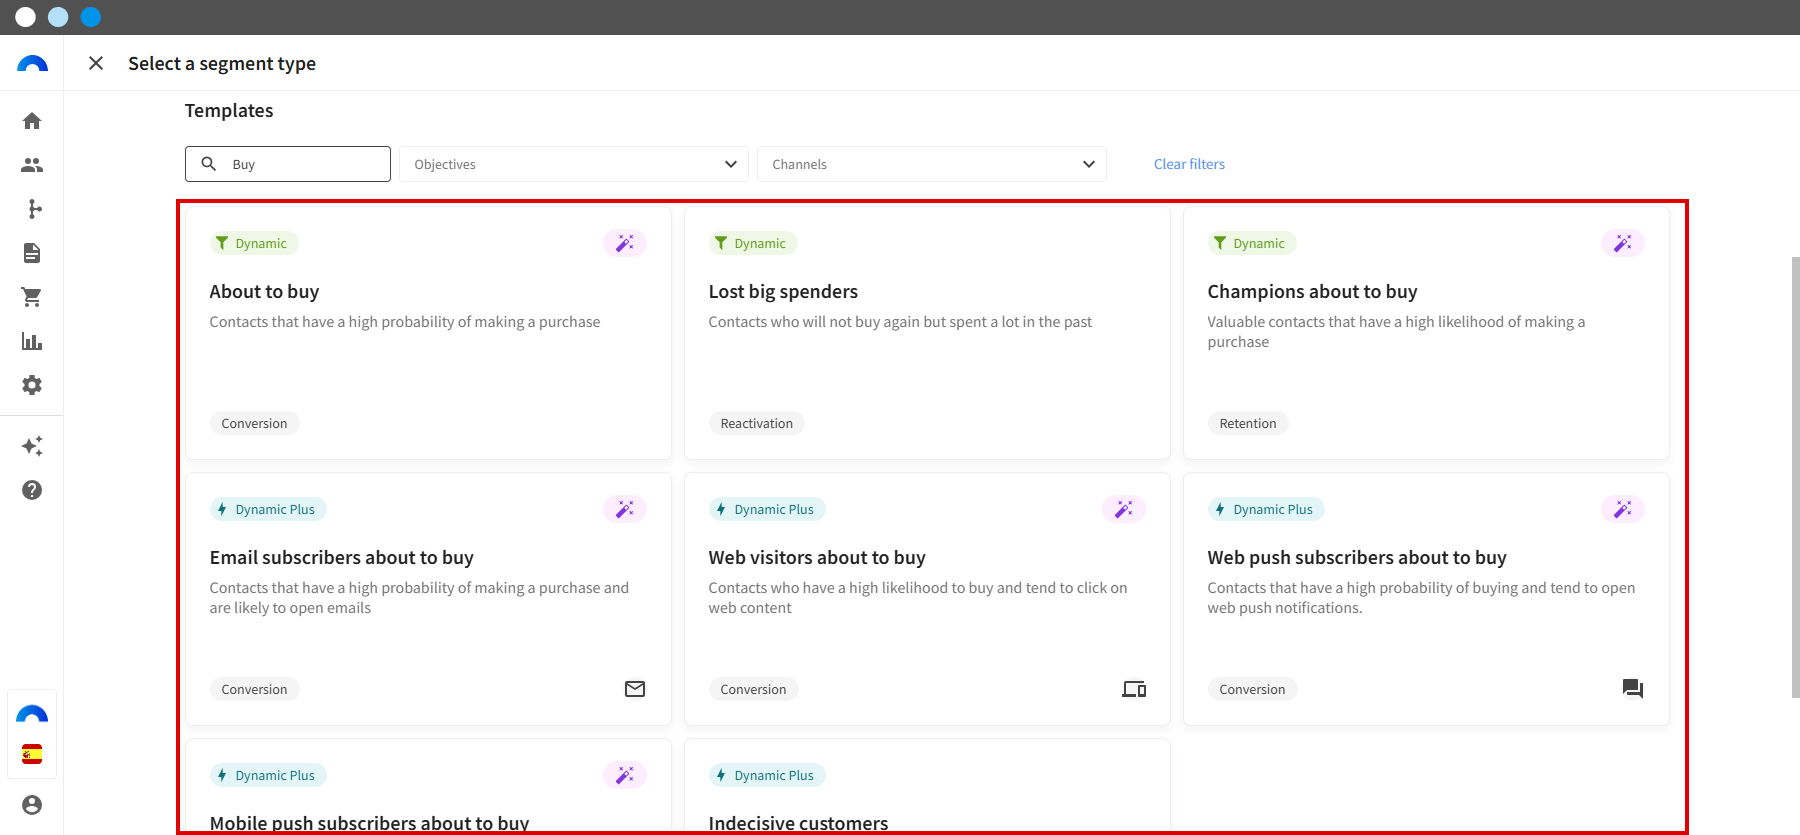Open the Objectives dropdown
This screenshot has width=1800, height=835.
(x=574, y=164)
